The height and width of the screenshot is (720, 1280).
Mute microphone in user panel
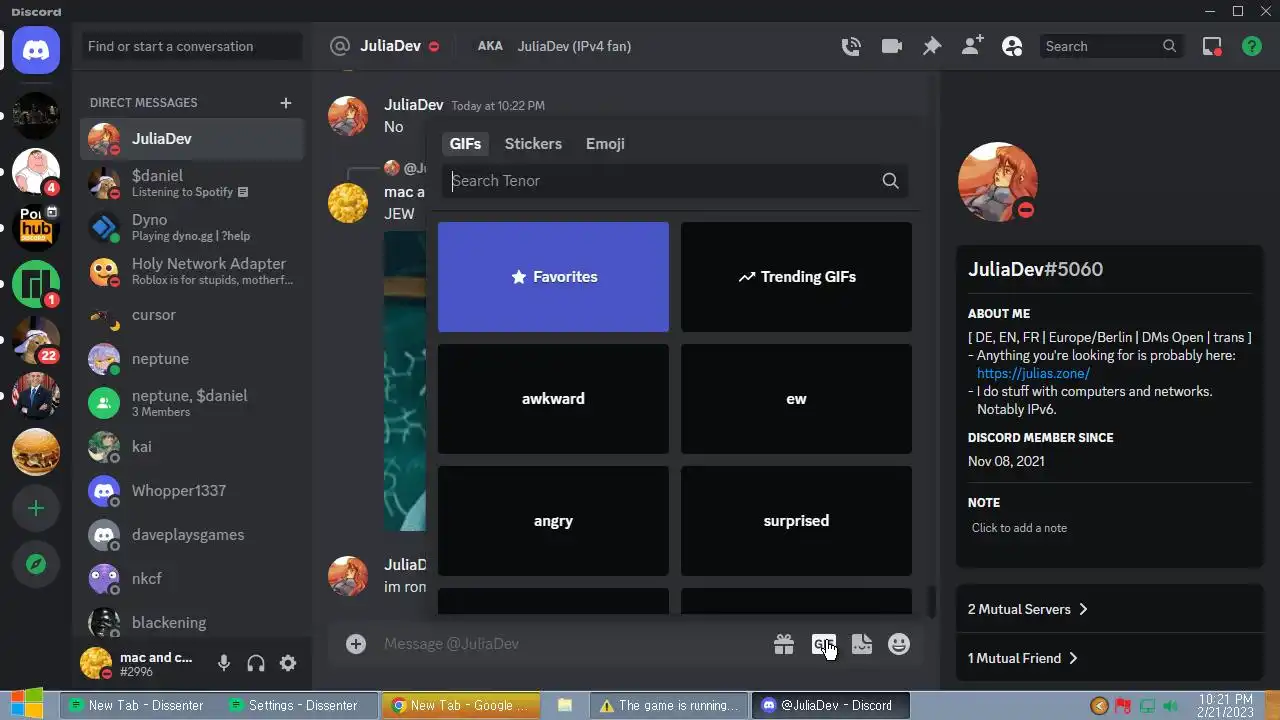click(224, 663)
